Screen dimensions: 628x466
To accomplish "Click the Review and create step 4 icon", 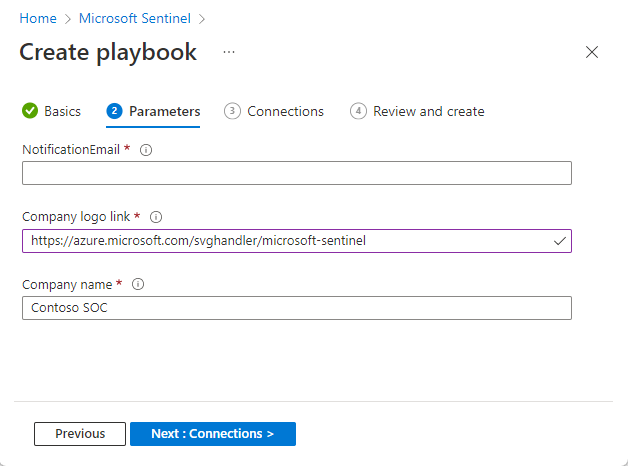I will pyautogui.click(x=358, y=111).
